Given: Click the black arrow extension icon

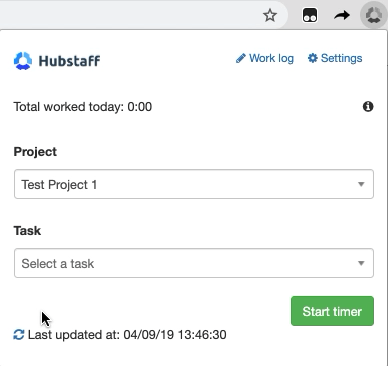Looking at the screenshot, I should coord(342,15).
